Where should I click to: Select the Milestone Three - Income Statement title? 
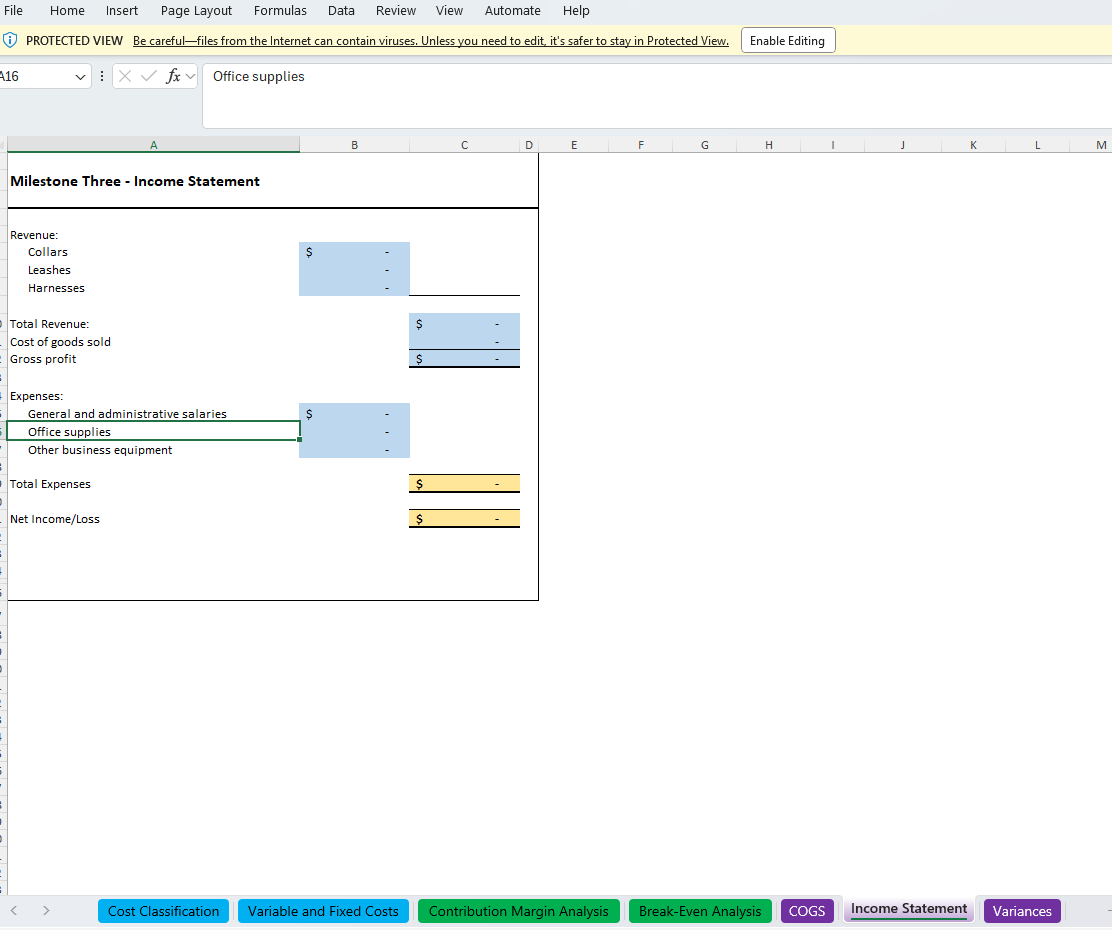tap(135, 181)
